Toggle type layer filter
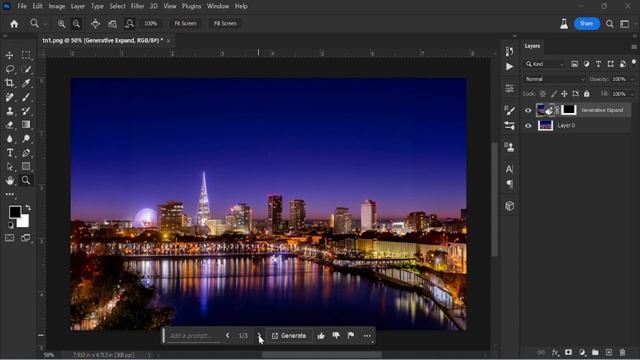 point(598,64)
